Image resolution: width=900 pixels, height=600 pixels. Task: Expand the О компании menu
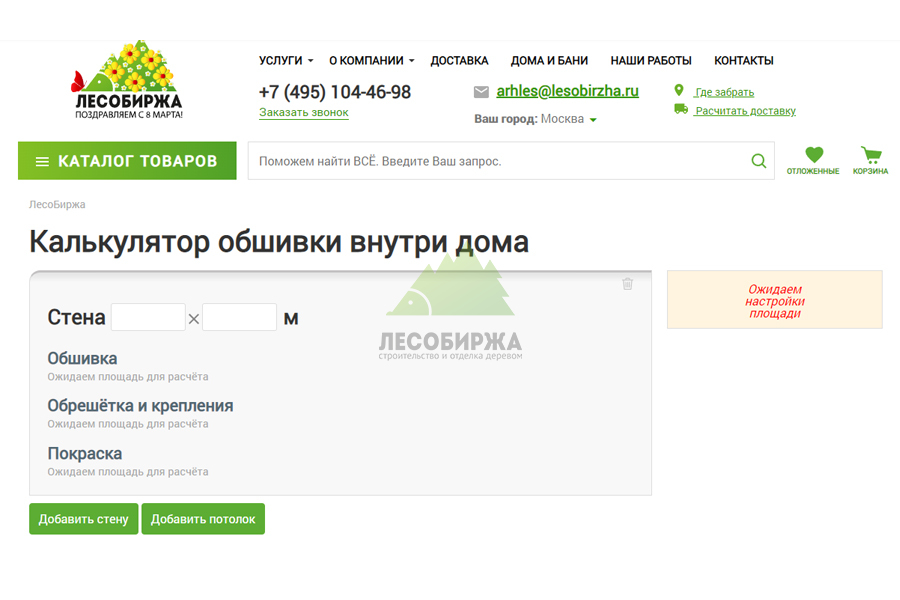tap(371, 61)
